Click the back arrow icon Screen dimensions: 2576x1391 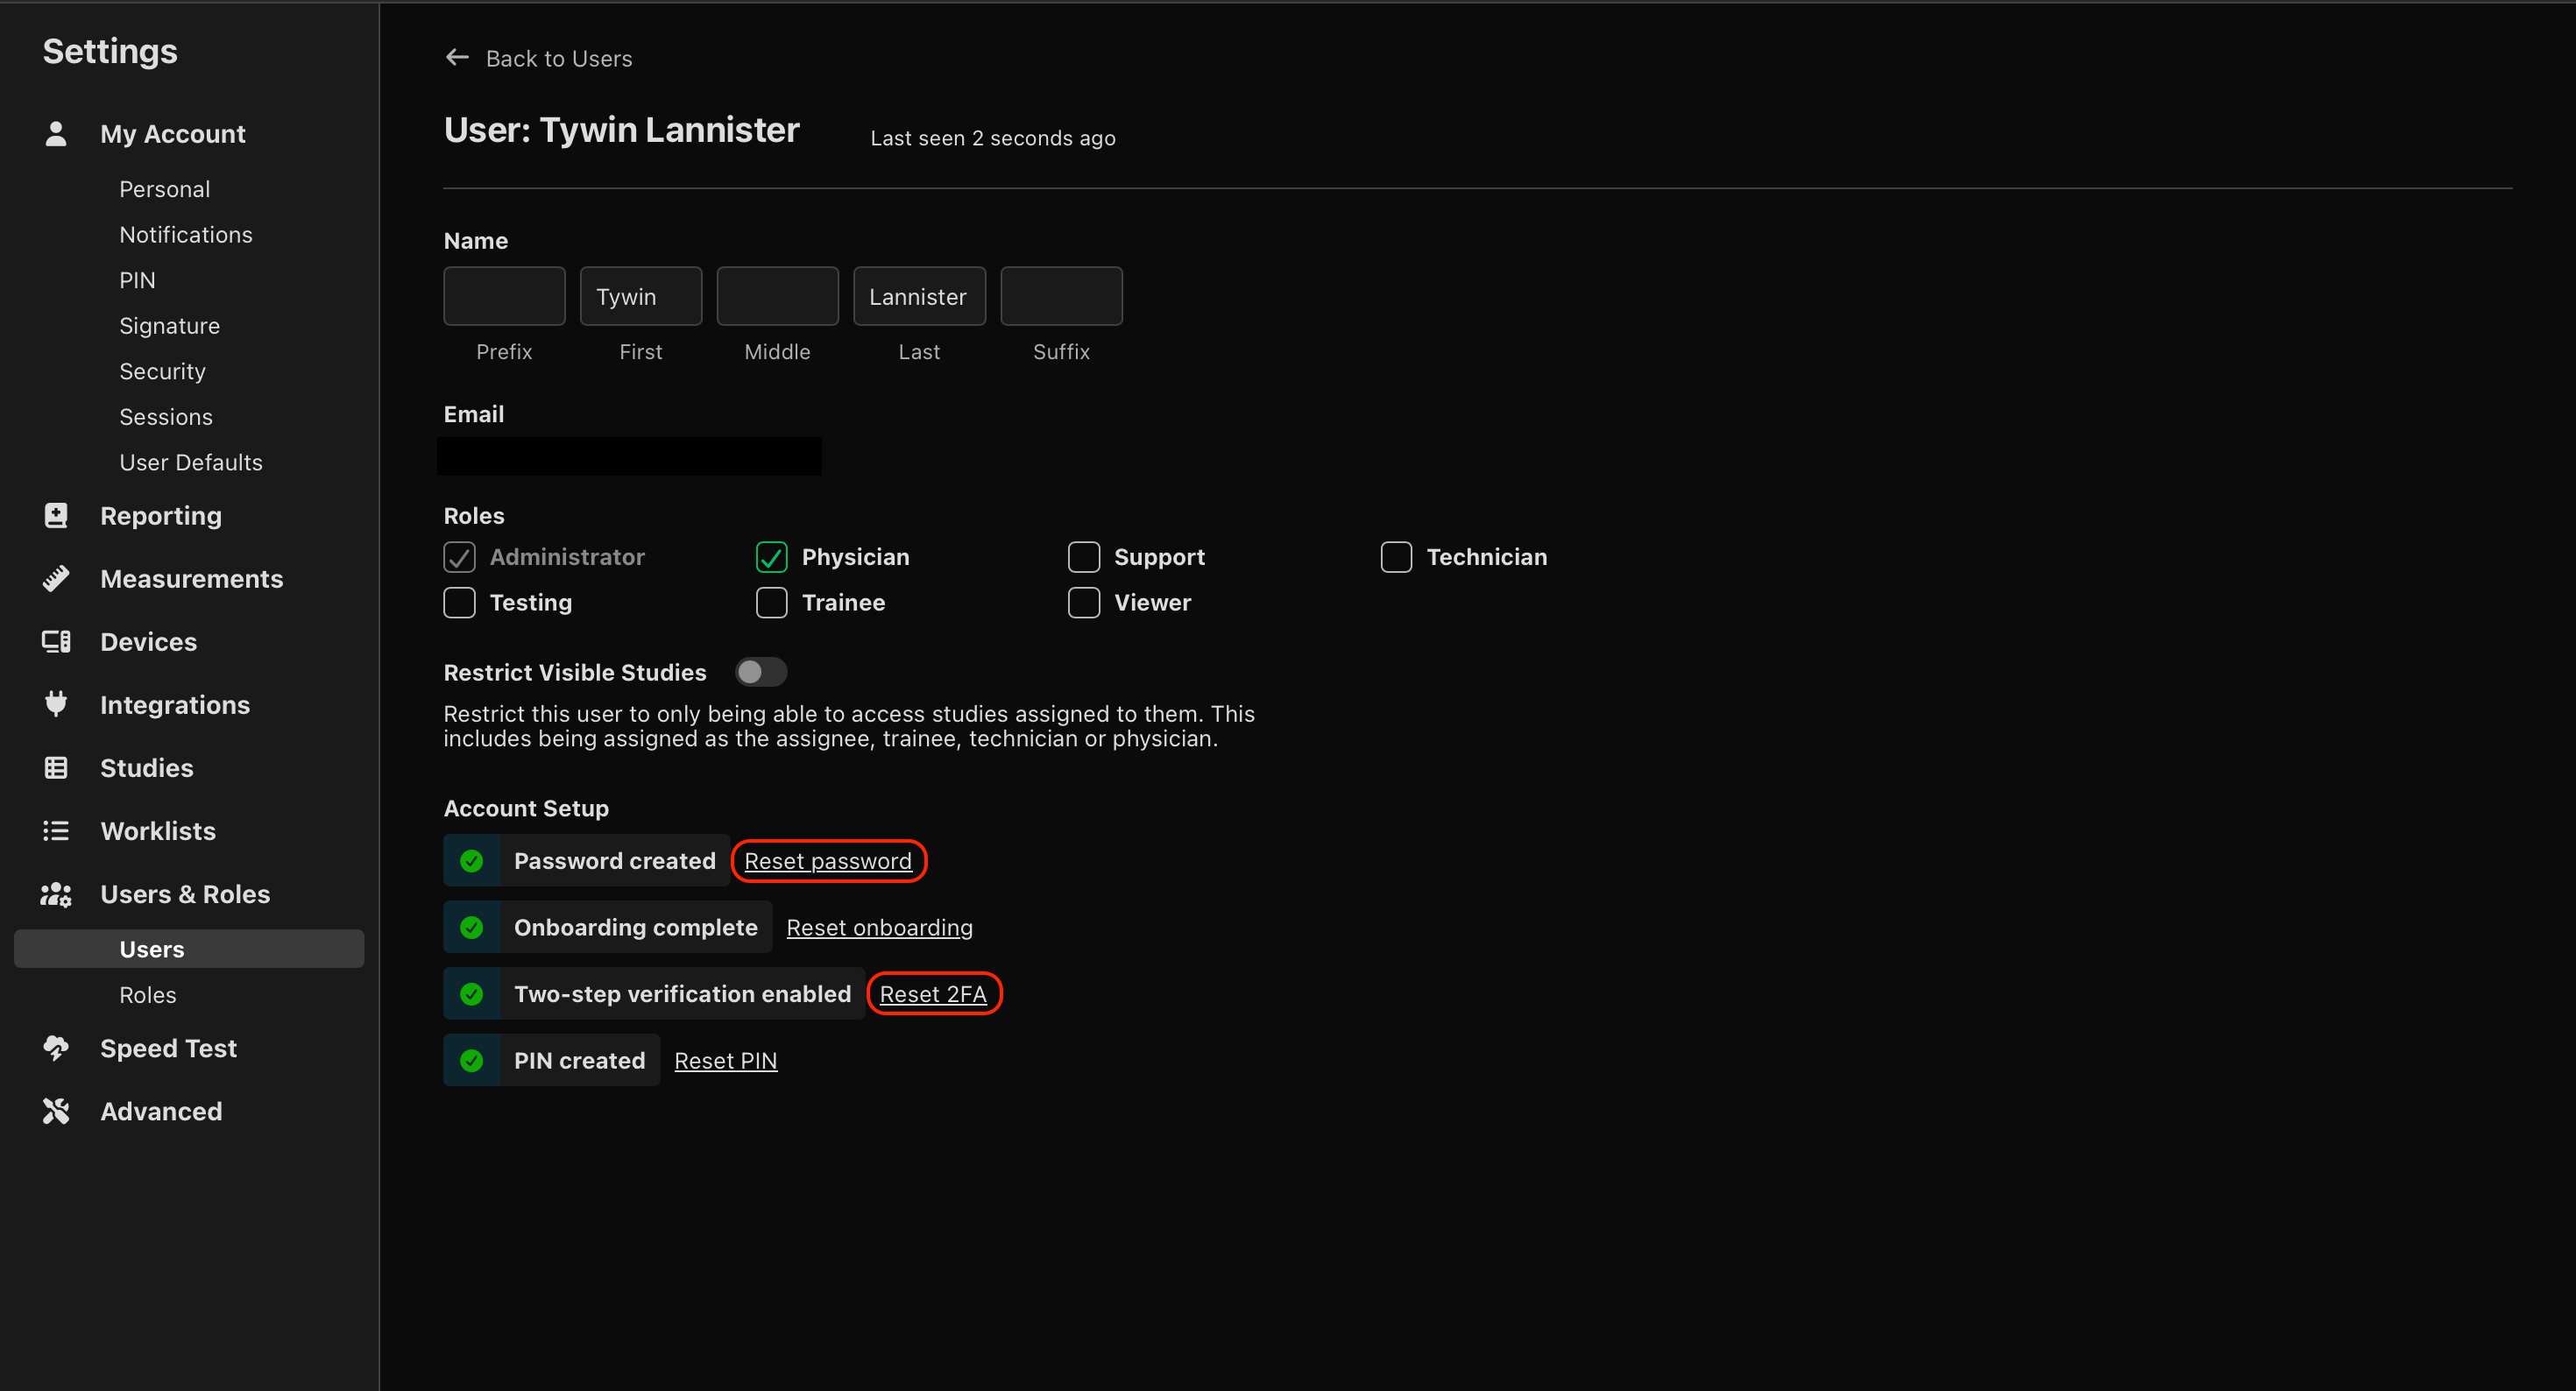click(457, 58)
